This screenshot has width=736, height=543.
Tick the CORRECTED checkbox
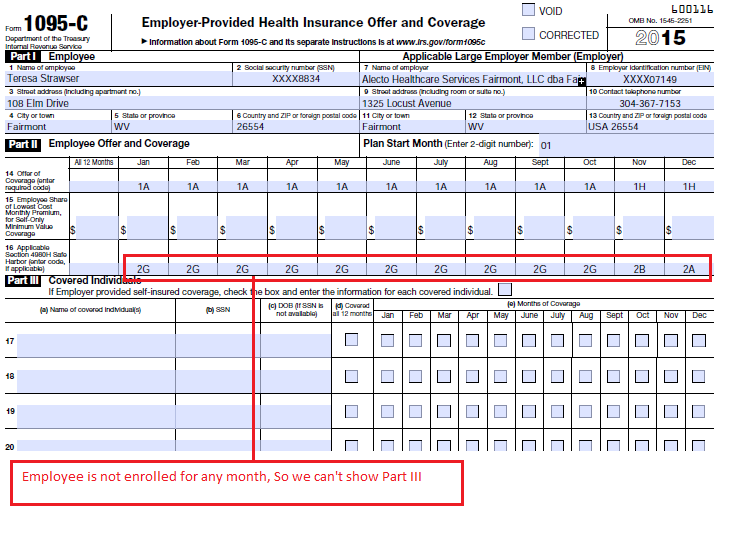[x=528, y=34]
